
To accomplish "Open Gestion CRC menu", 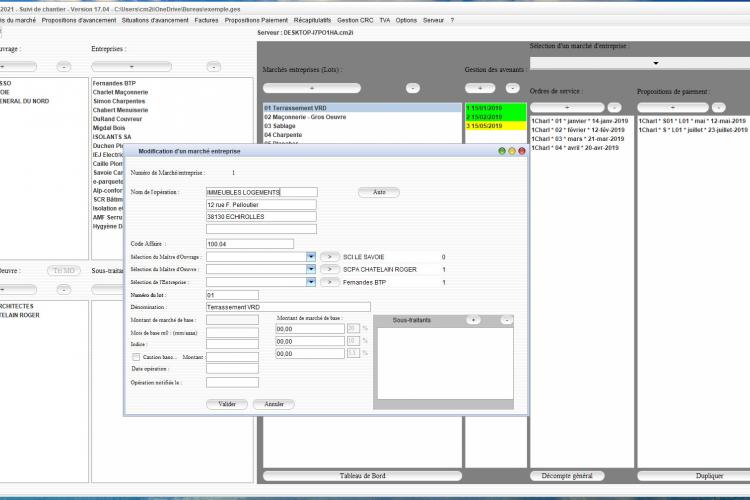I will coord(355,20).
